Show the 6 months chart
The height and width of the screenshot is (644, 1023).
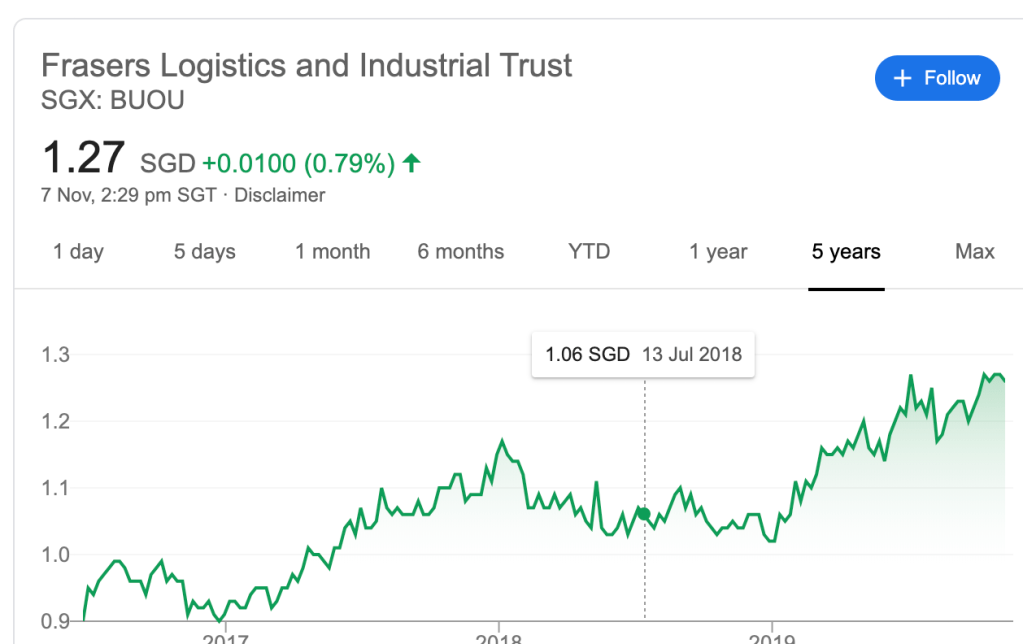tap(460, 252)
